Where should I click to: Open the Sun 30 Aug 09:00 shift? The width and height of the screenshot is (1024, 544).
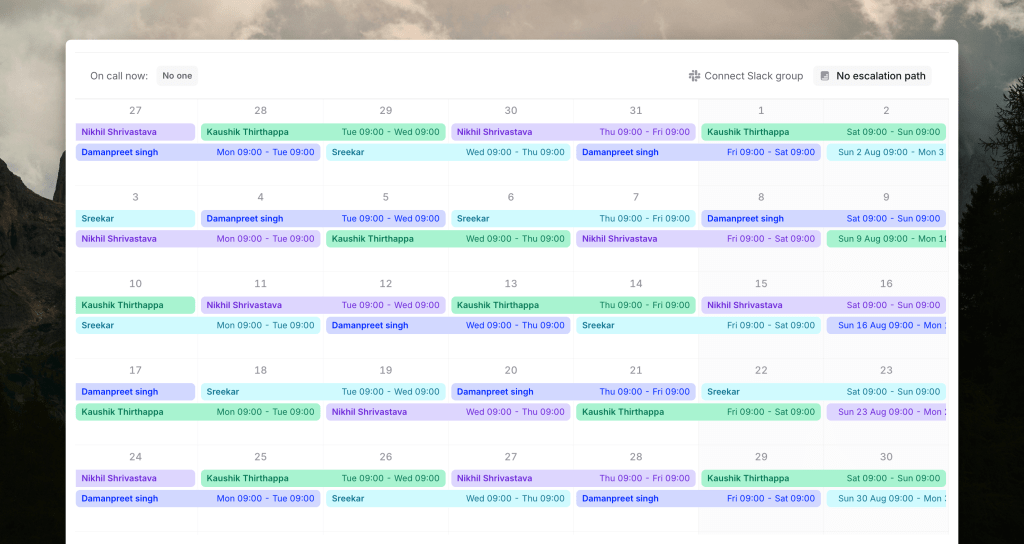pyautogui.click(x=886, y=498)
